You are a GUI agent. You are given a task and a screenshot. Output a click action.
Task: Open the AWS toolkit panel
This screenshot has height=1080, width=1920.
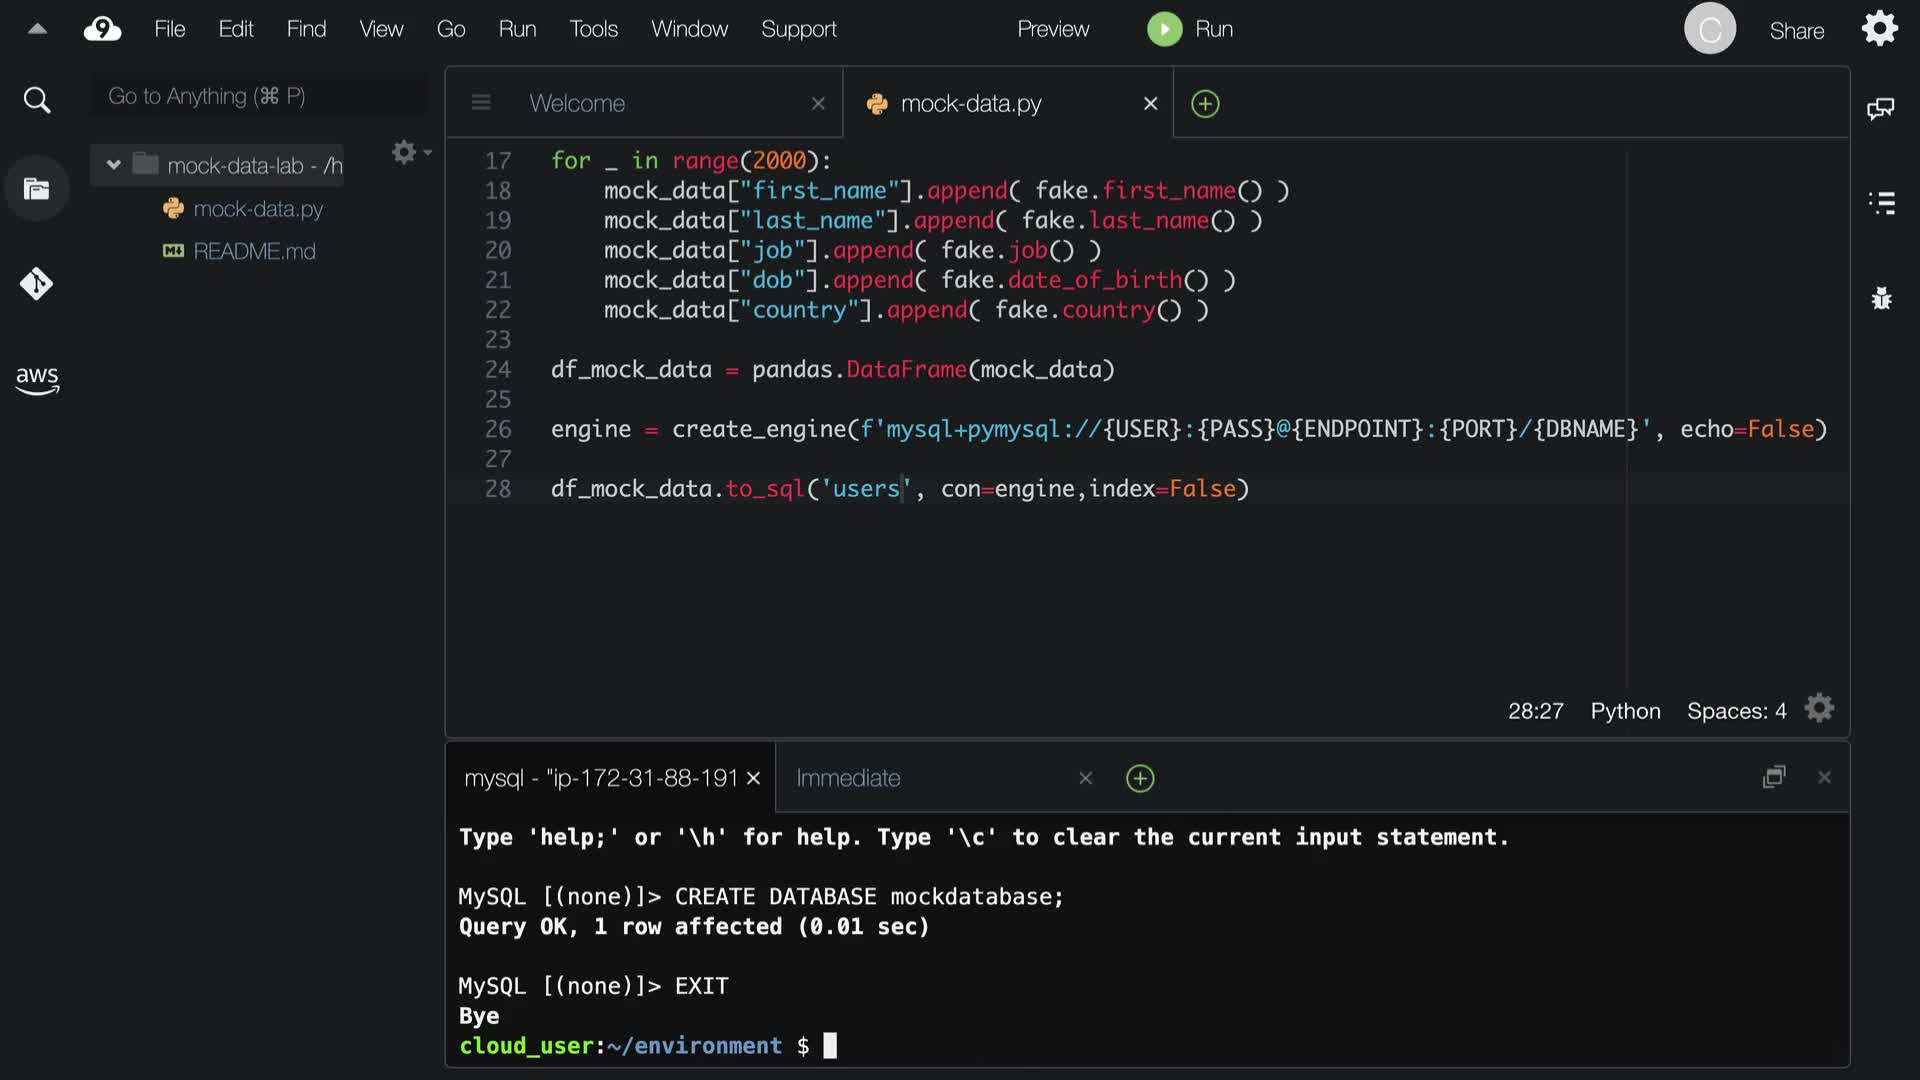(37, 379)
